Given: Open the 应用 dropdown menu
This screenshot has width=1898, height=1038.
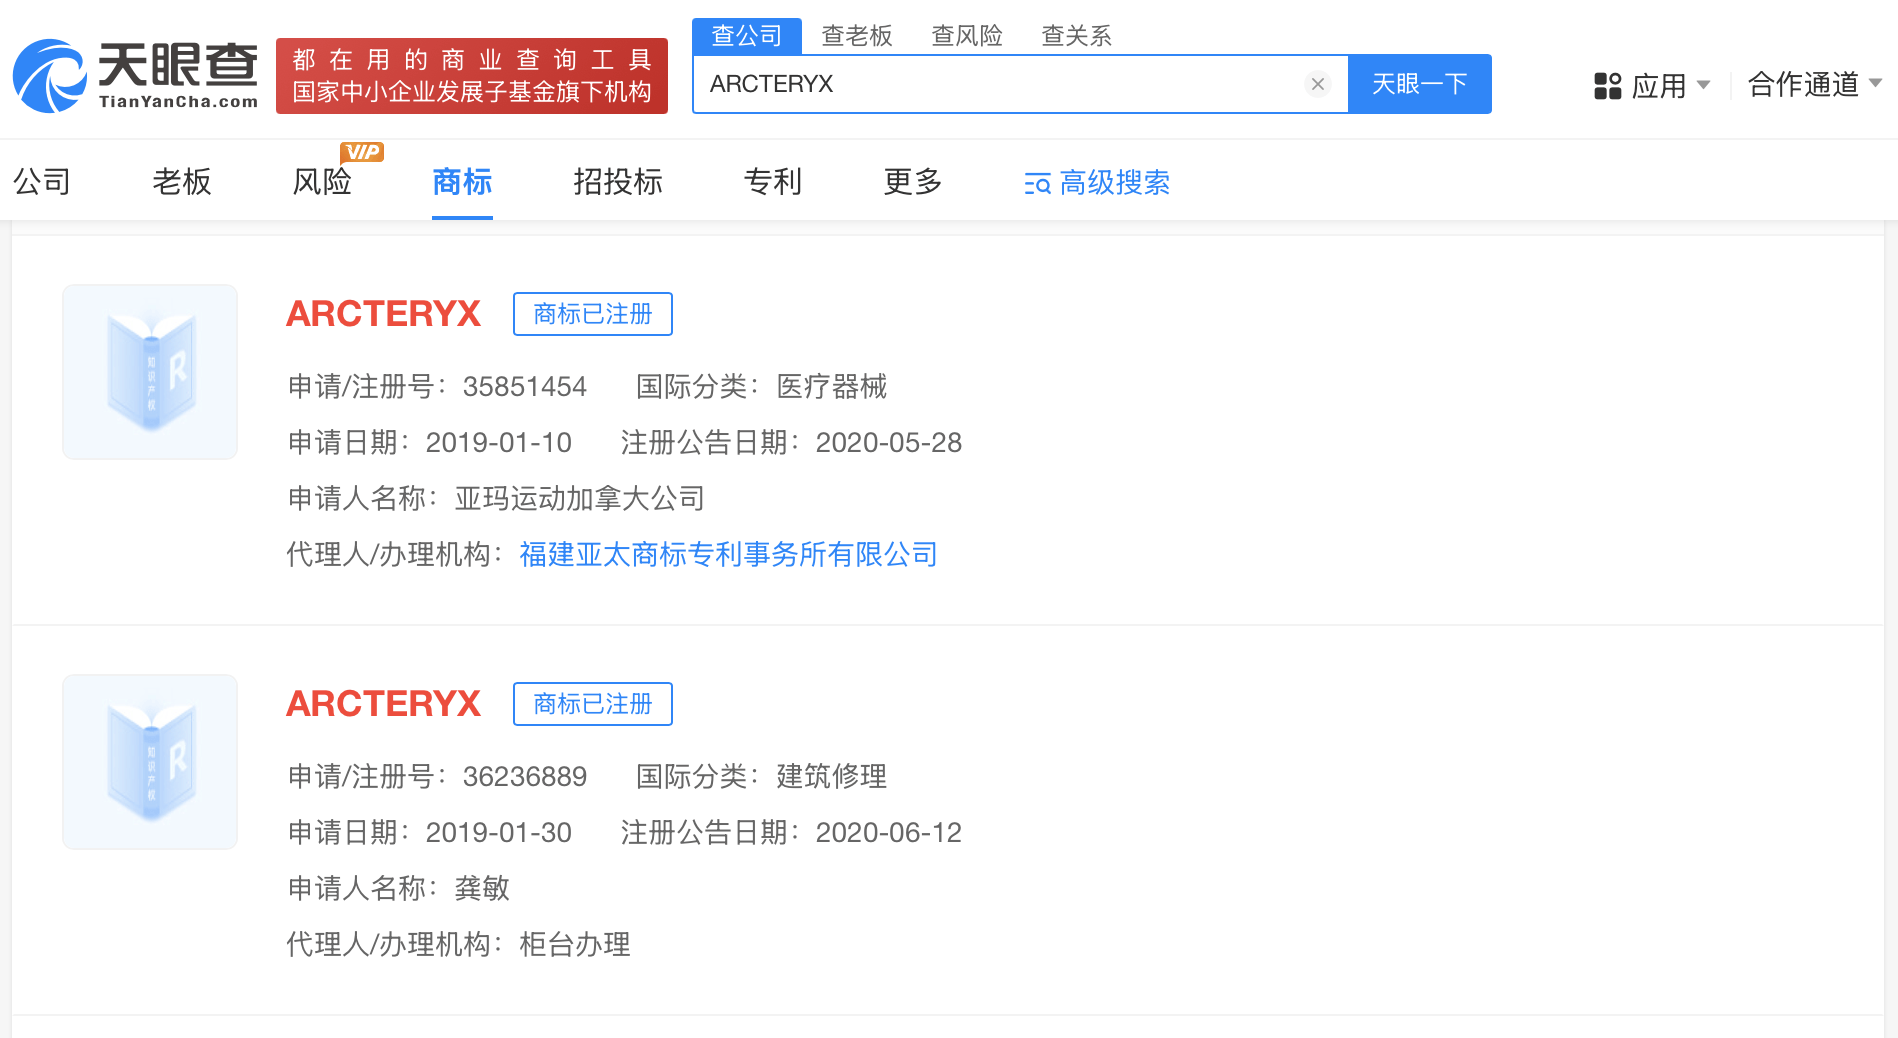Looking at the screenshot, I should pyautogui.click(x=1652, y=86).
